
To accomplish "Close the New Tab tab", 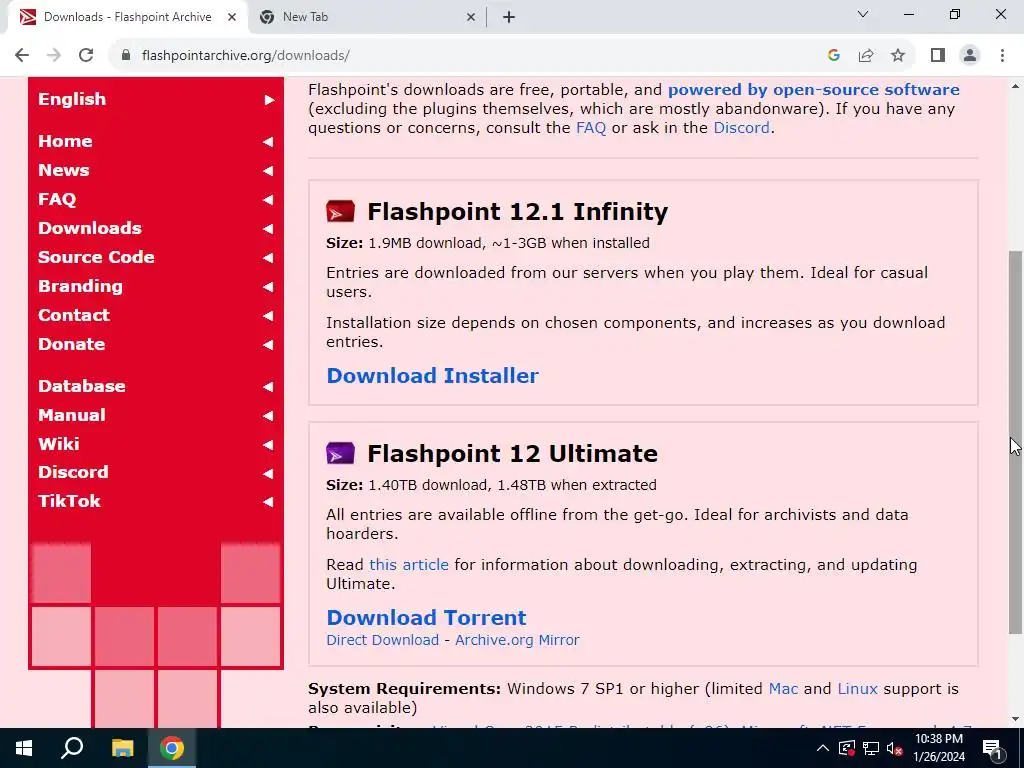I will 471,18.
